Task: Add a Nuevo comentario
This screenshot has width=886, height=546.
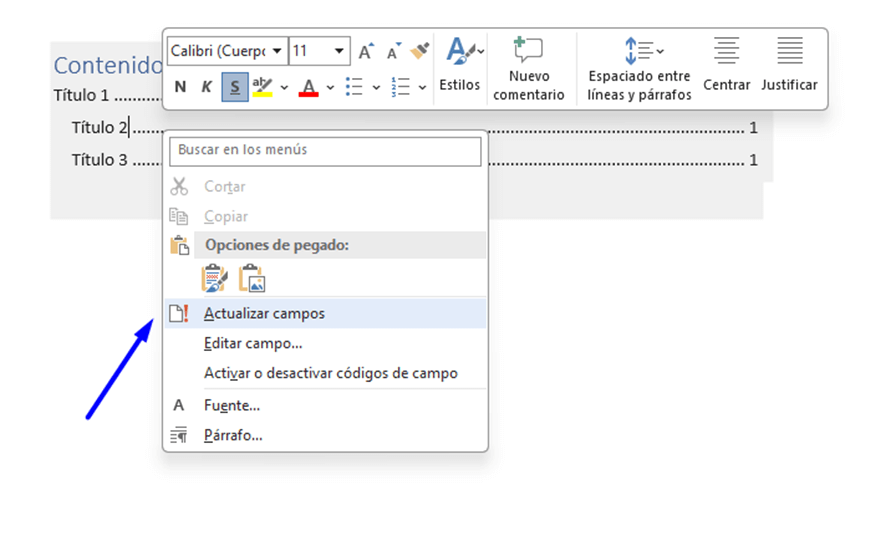Action: pyautogui.click(x=529, y=69)
